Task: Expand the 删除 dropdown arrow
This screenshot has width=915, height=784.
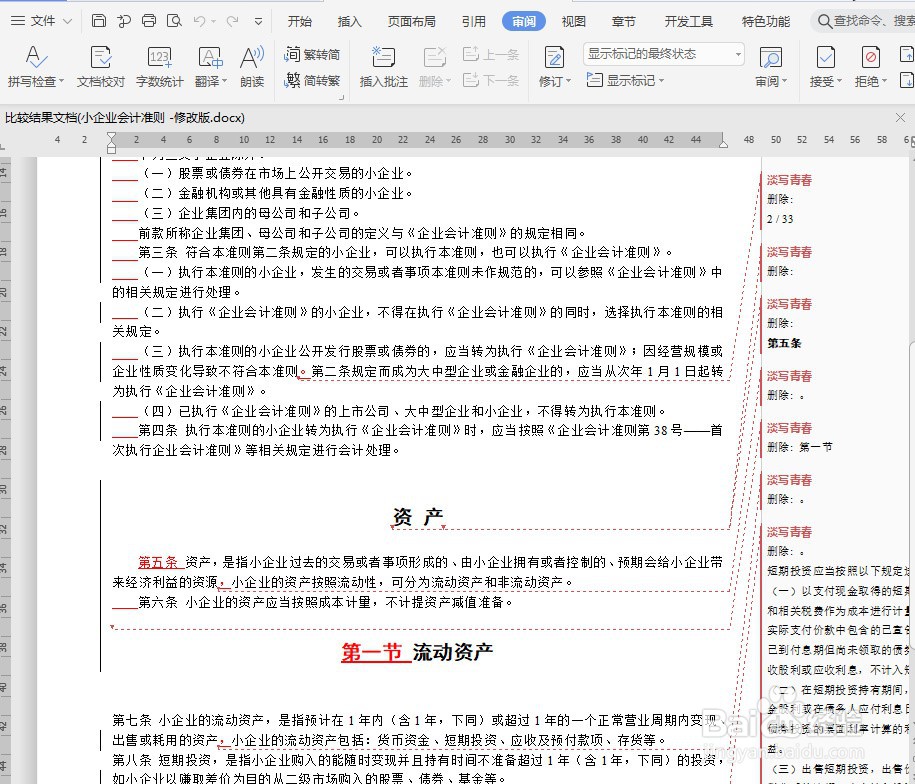Action: (x=448, y=81)
